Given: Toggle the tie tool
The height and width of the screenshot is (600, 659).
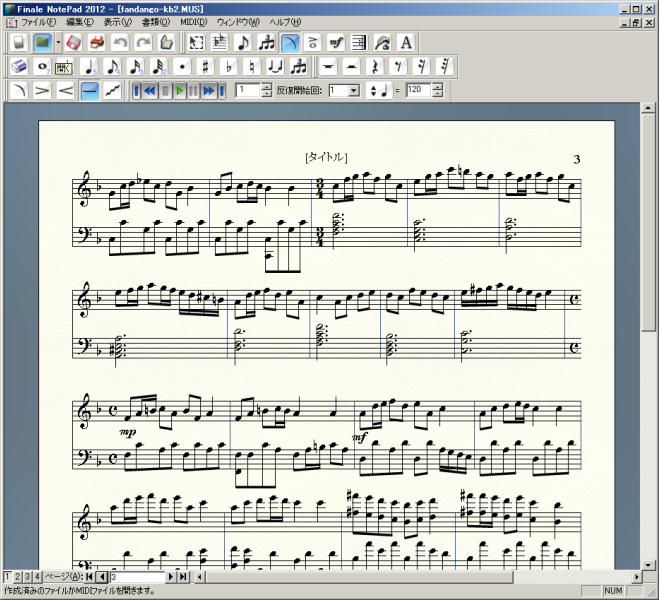Looking at the screenshot, I should (x=275, y=66).
